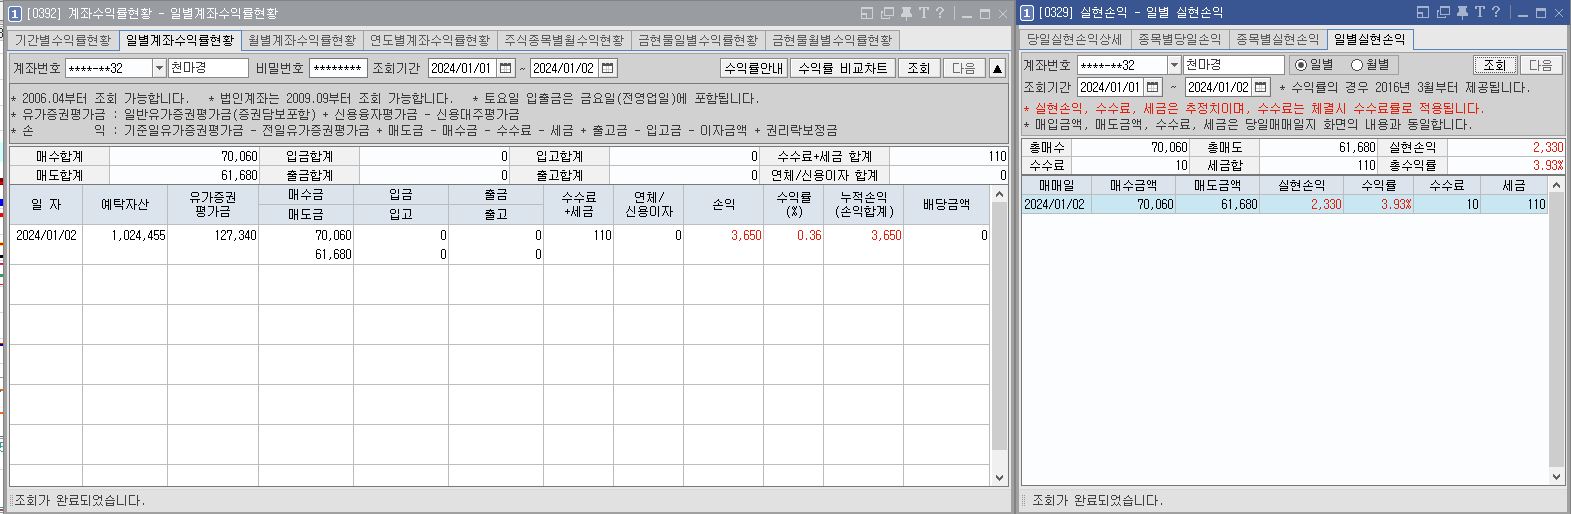This screenshot has height=514, width=1571.
Task: Switch to 금현물월별수익률현황 tab
Action: click(x=832, y=41)
